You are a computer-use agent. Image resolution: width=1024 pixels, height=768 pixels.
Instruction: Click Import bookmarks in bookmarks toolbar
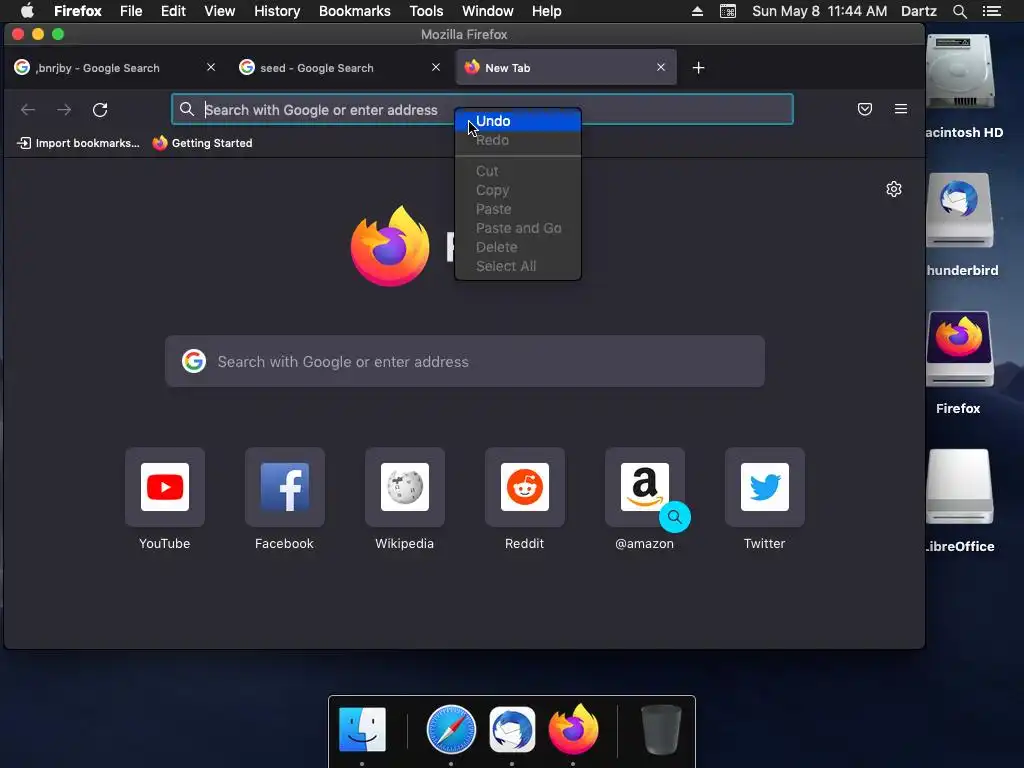click(78, 143)
